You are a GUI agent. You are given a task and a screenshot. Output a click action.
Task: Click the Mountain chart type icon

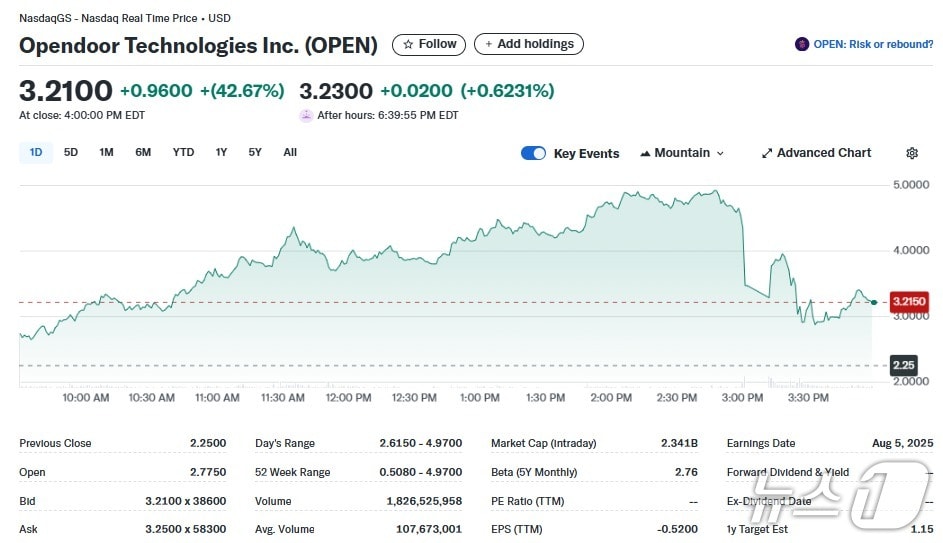tap(644, 153)
